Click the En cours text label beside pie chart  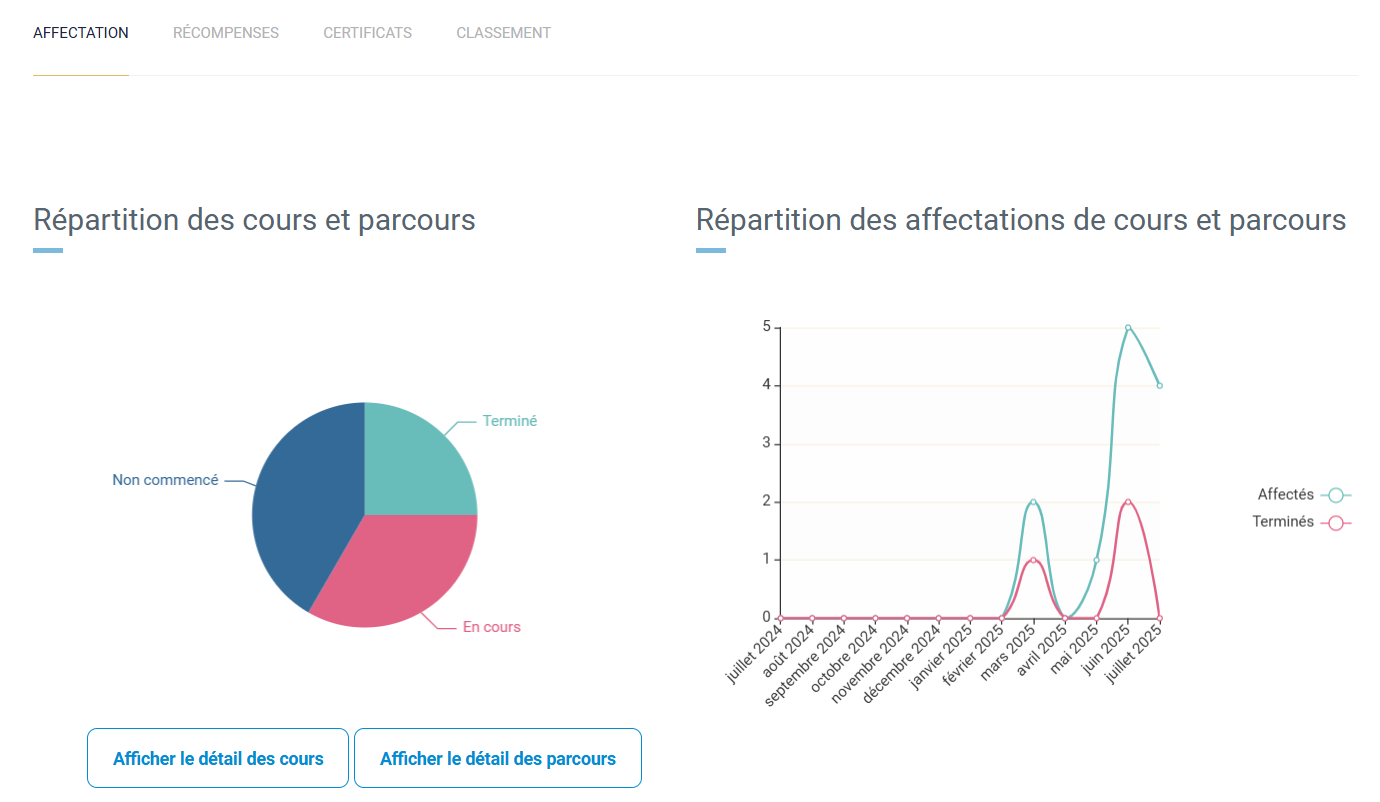[491, 627]
